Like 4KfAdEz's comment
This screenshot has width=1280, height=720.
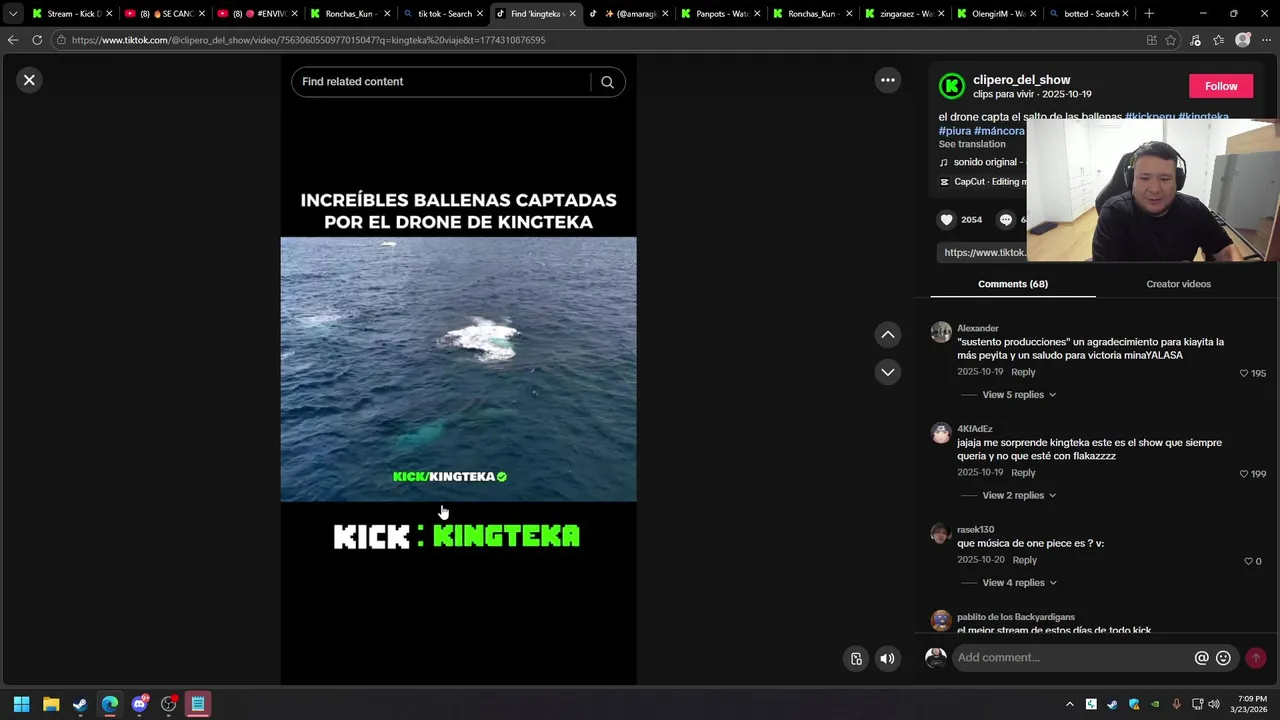pos(1244,474)
